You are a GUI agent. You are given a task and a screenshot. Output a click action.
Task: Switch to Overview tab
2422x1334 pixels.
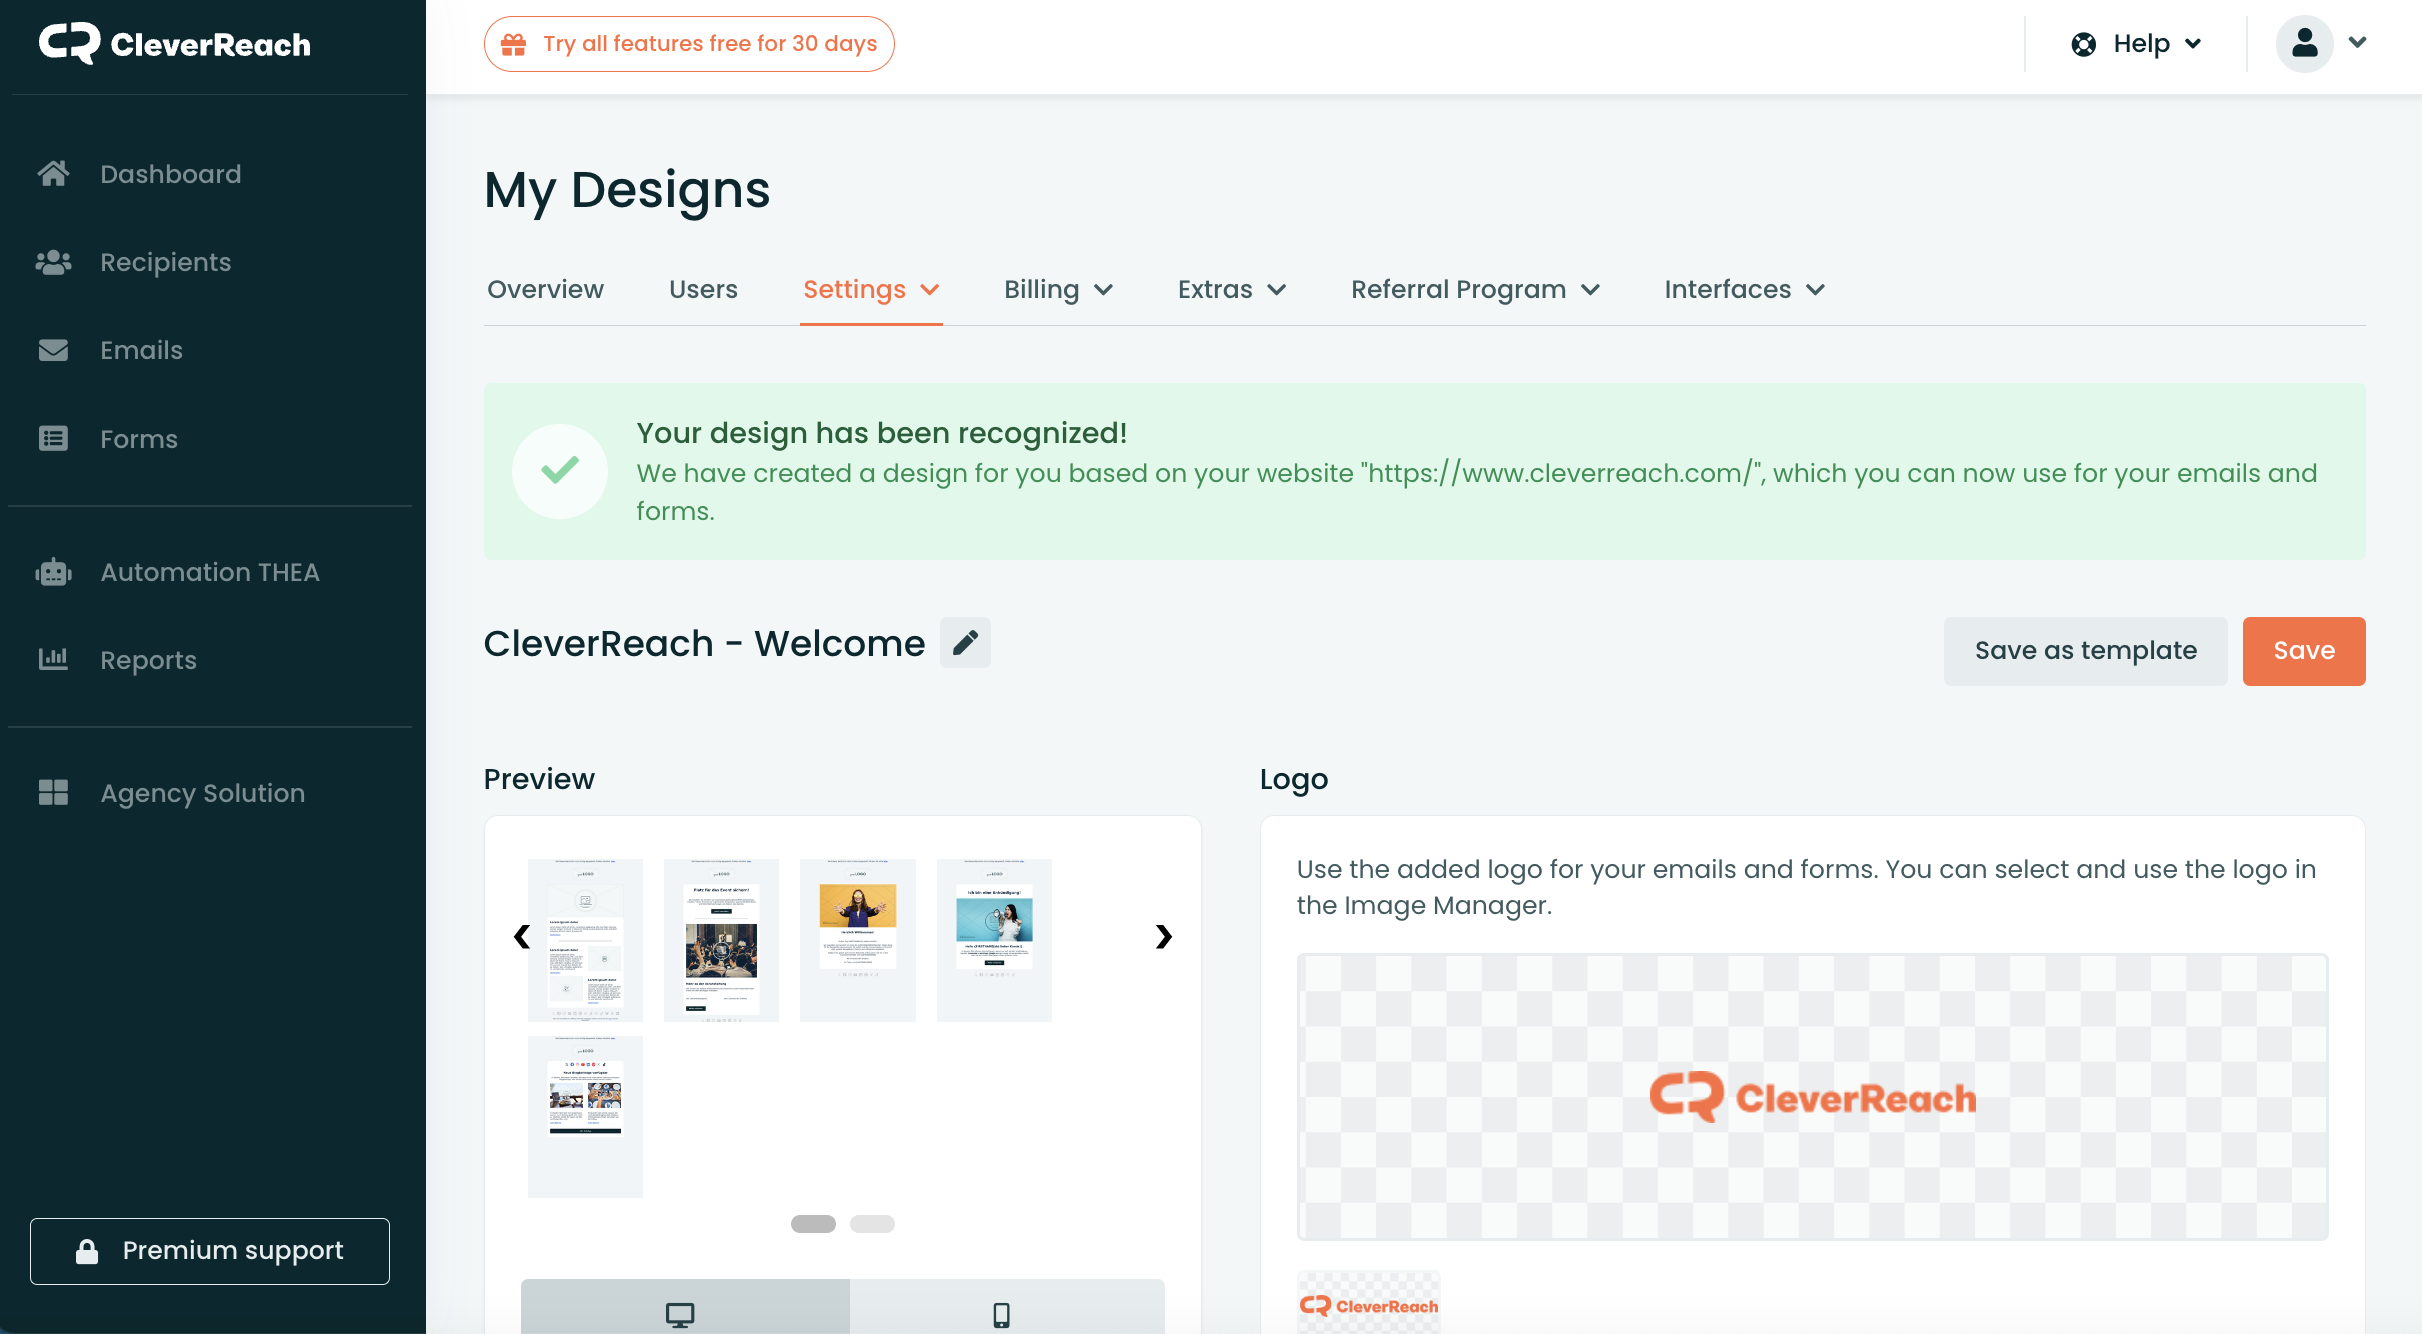545,289
